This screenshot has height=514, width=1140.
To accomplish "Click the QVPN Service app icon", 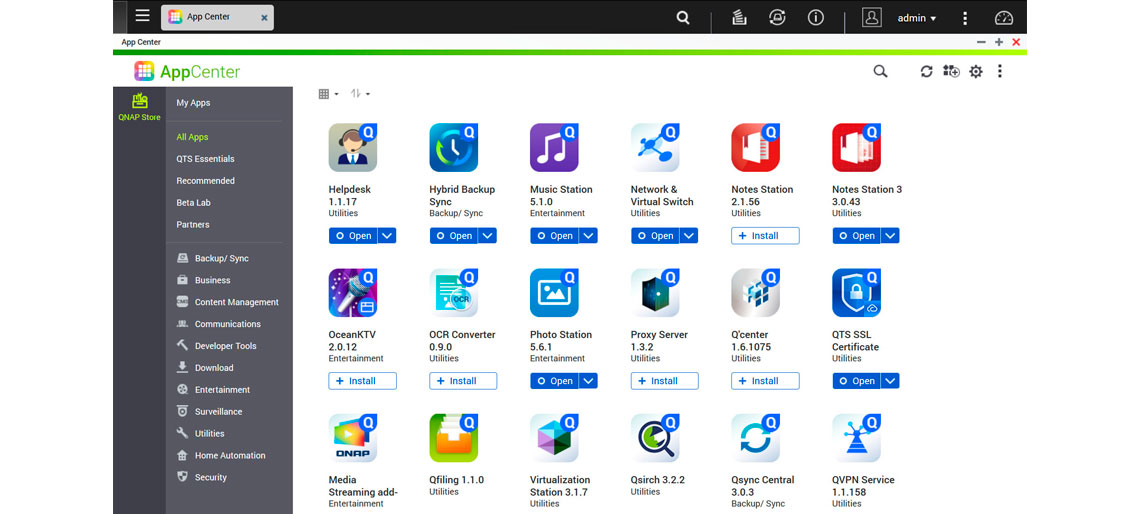I will (856, 438).
